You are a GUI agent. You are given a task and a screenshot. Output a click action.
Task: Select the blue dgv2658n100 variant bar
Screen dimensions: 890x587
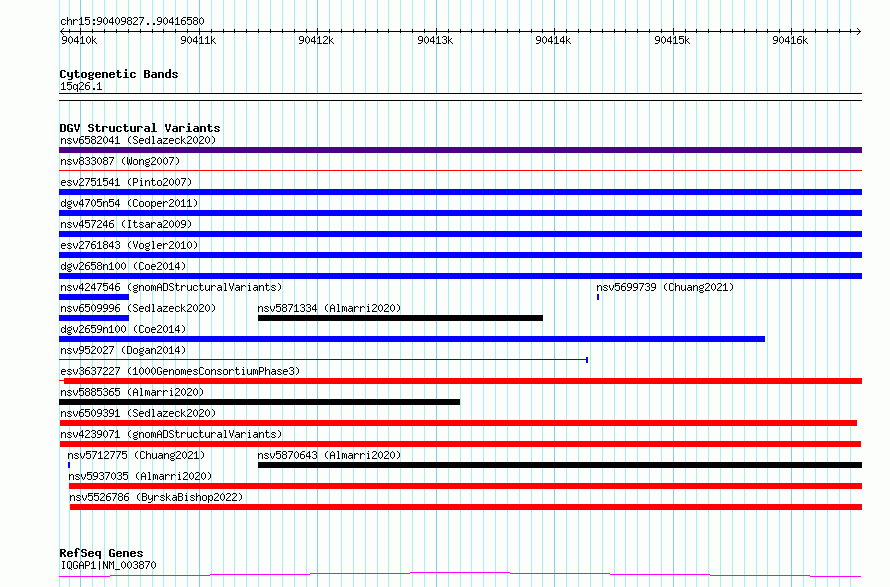[x=460, y=276]
